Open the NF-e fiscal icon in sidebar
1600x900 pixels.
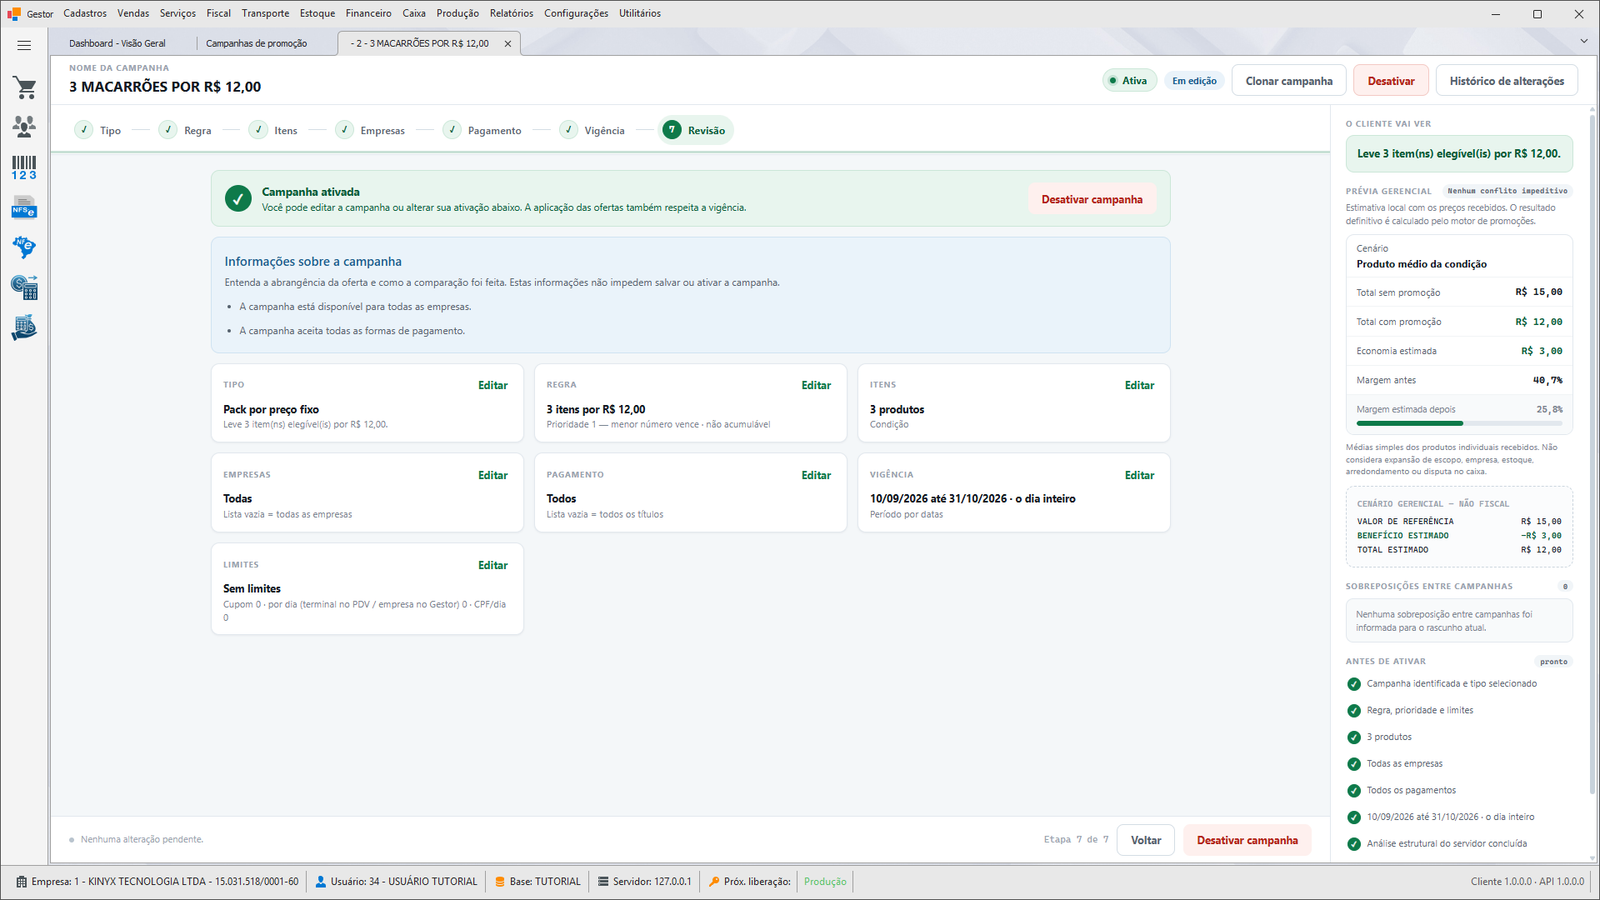click(24, 247)
